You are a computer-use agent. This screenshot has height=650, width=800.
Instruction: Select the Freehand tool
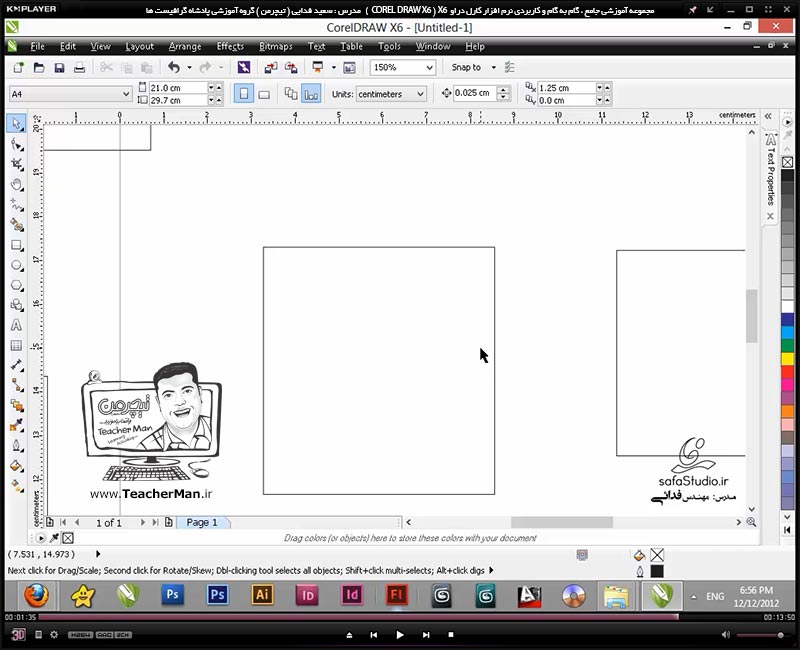(16, 205)
